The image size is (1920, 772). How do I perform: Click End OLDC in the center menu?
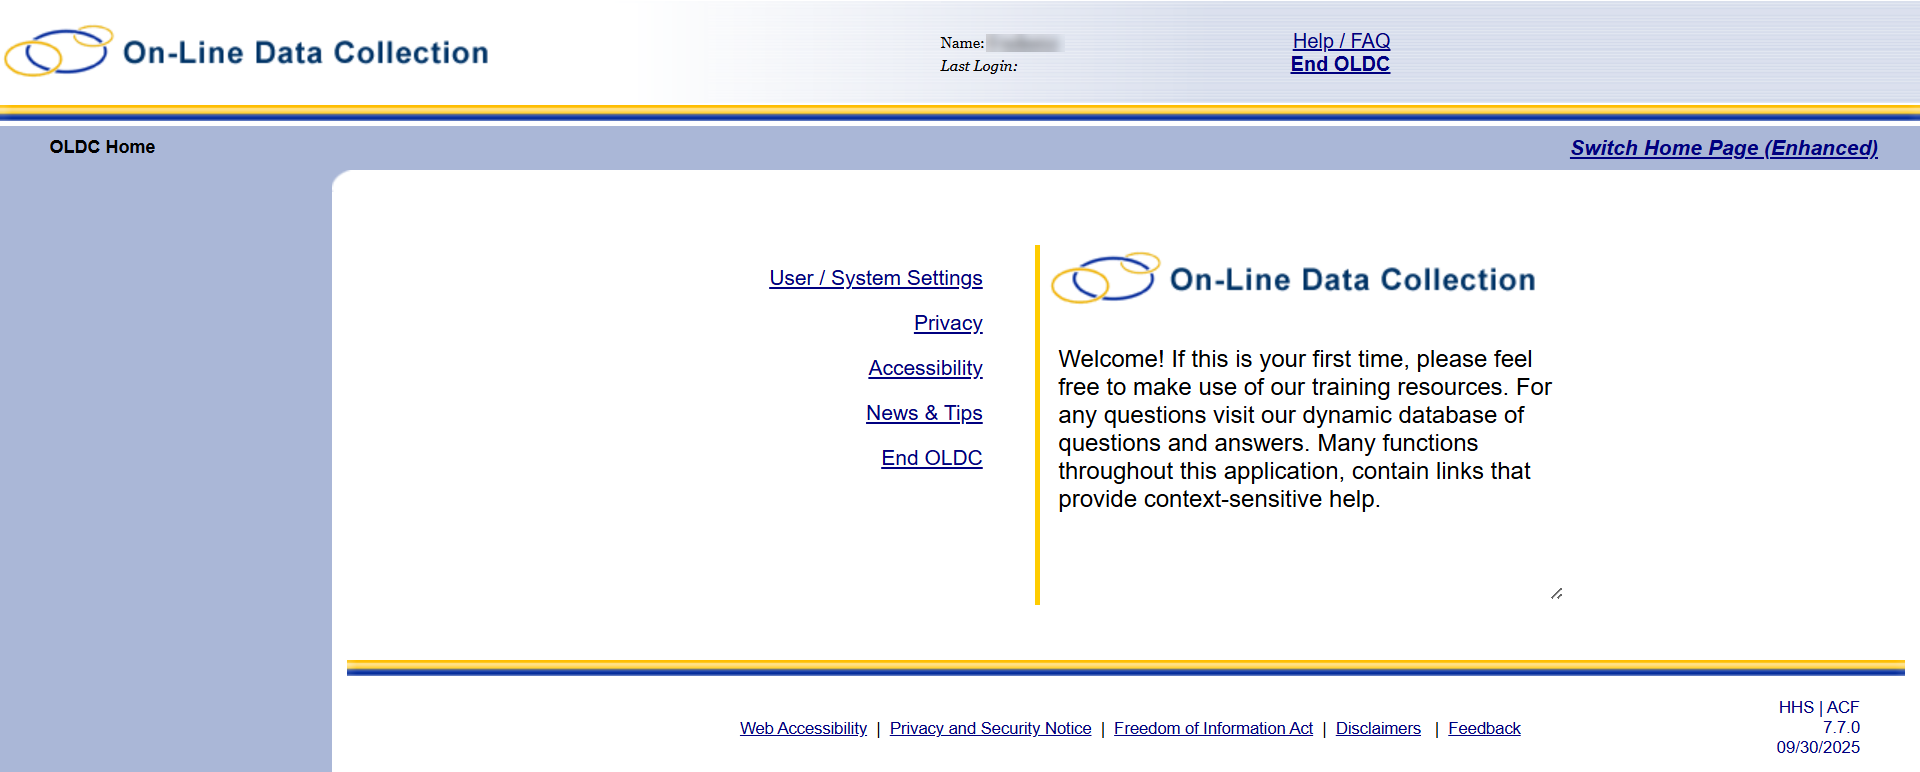(x=931, y=458)
